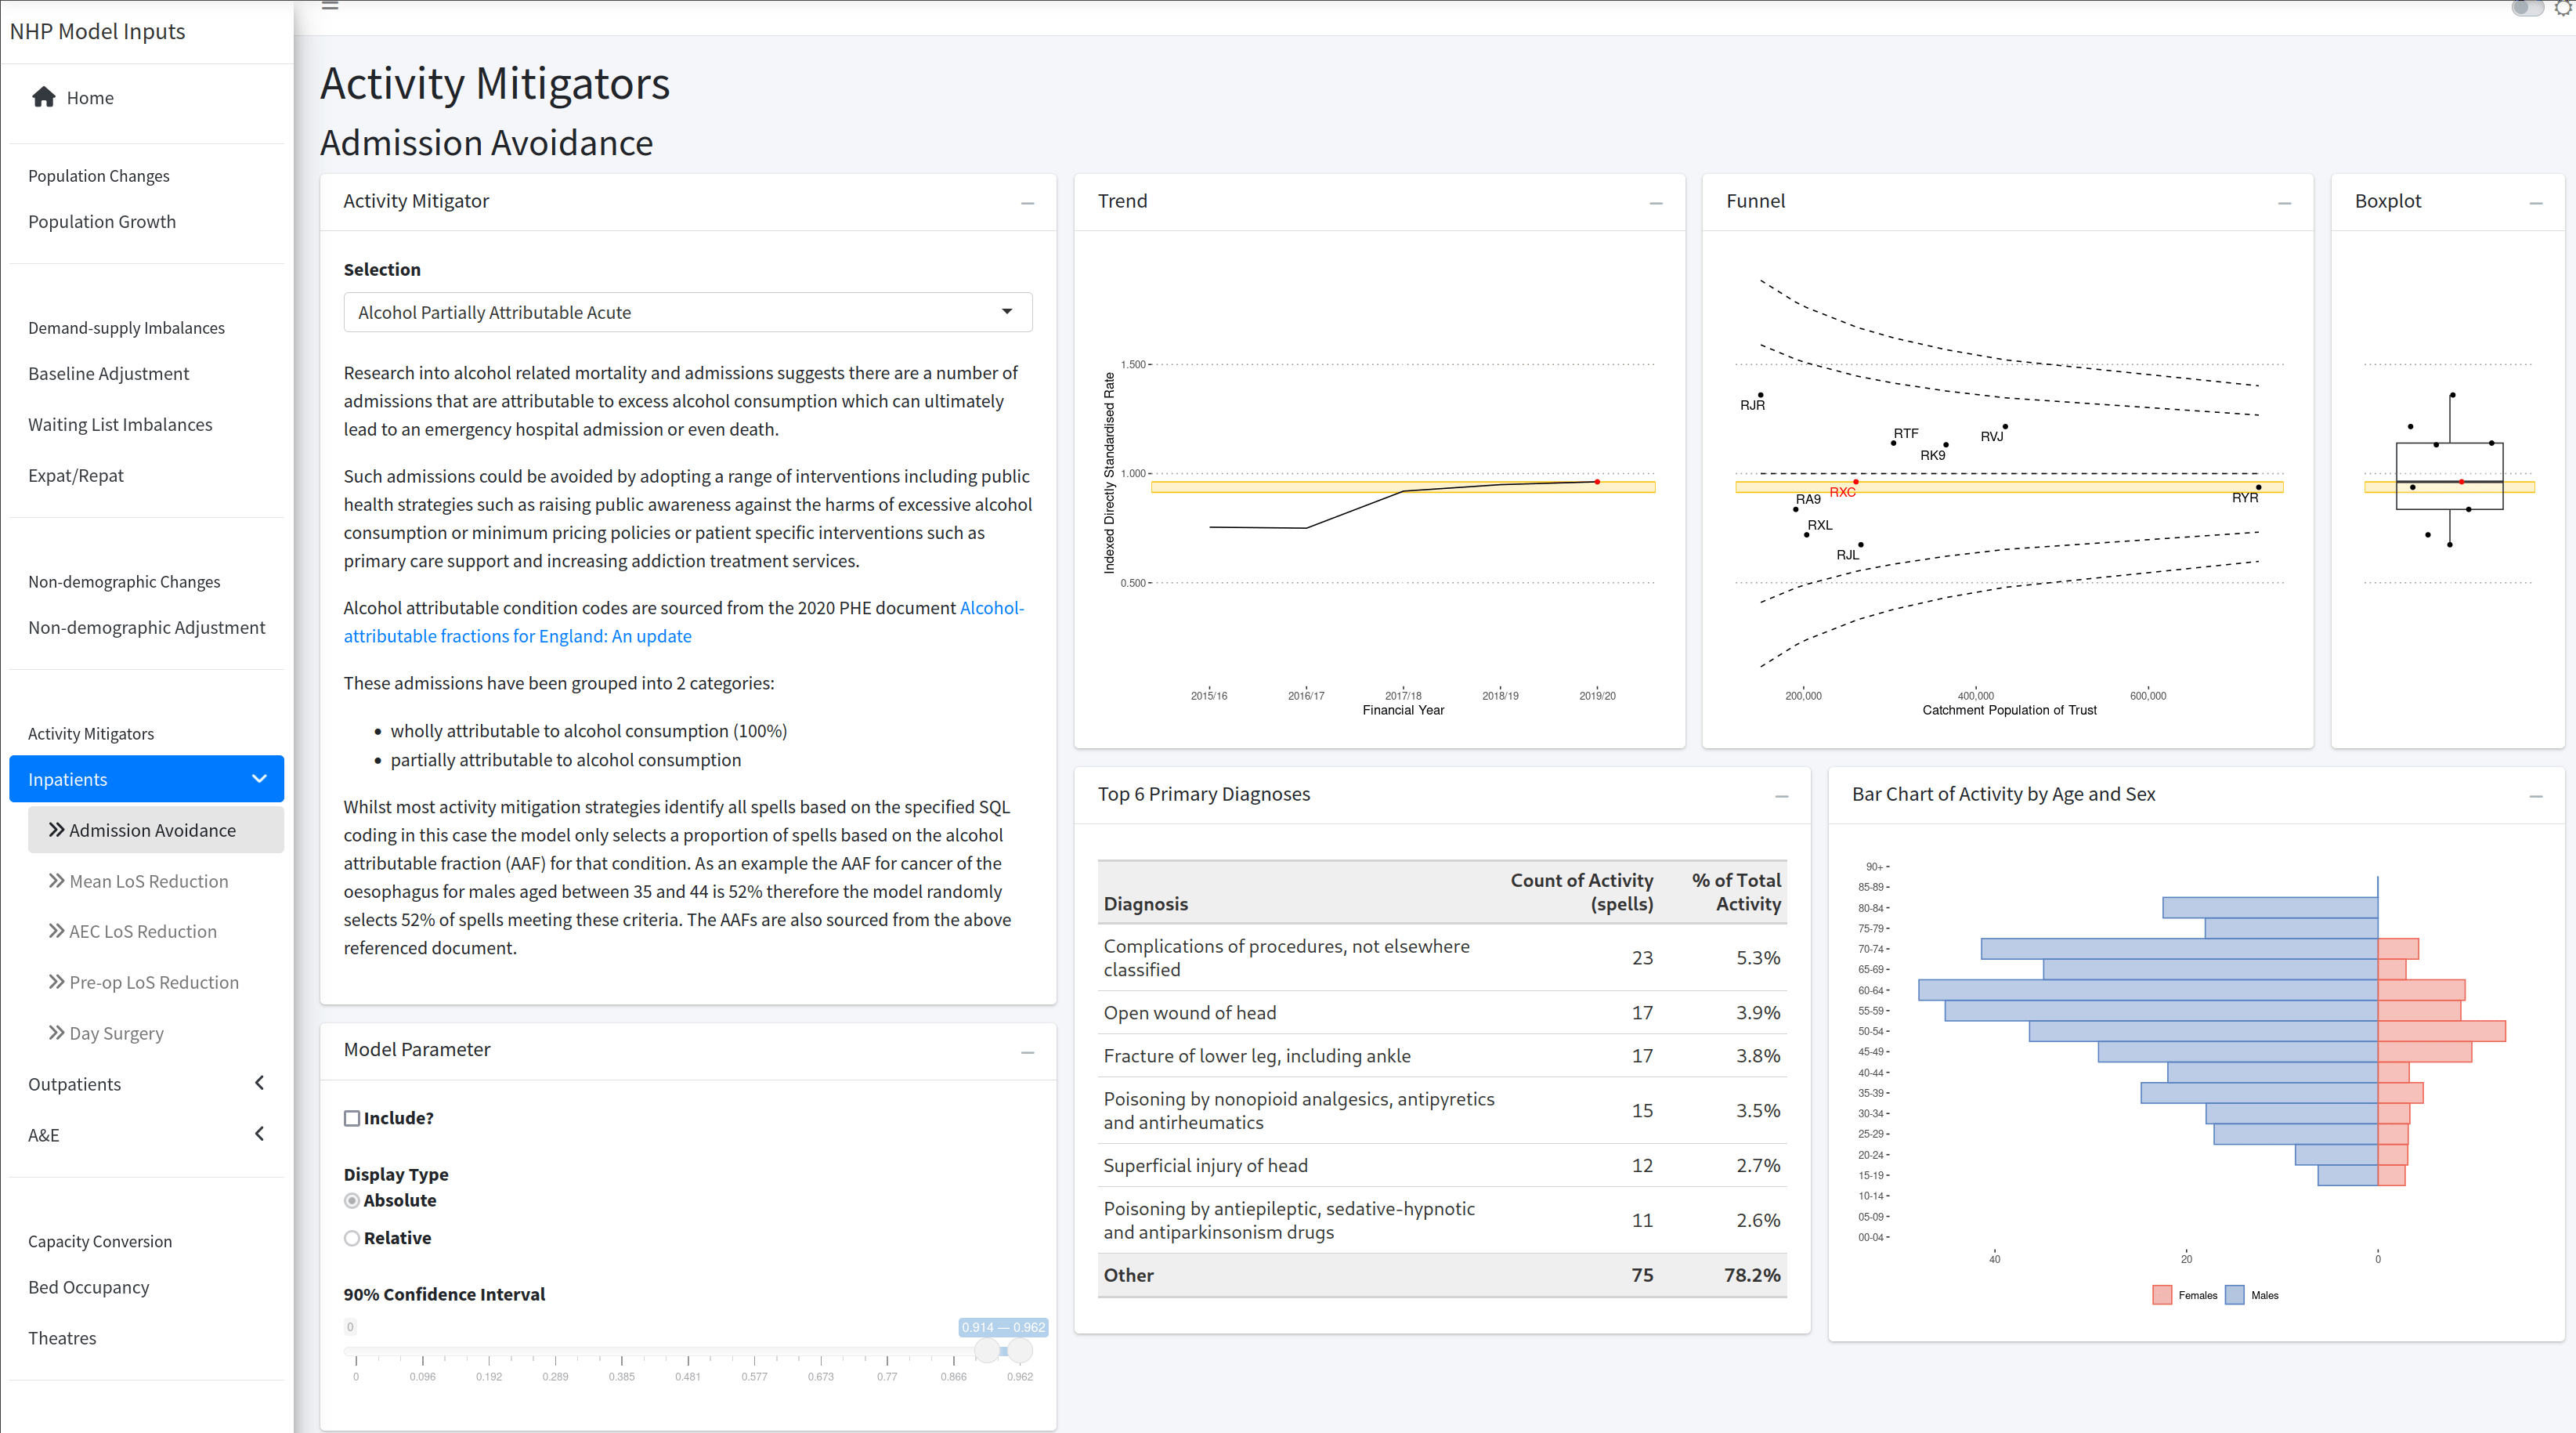Collapse the Model Parameter card with its minus icon

click(1027, 1052)
